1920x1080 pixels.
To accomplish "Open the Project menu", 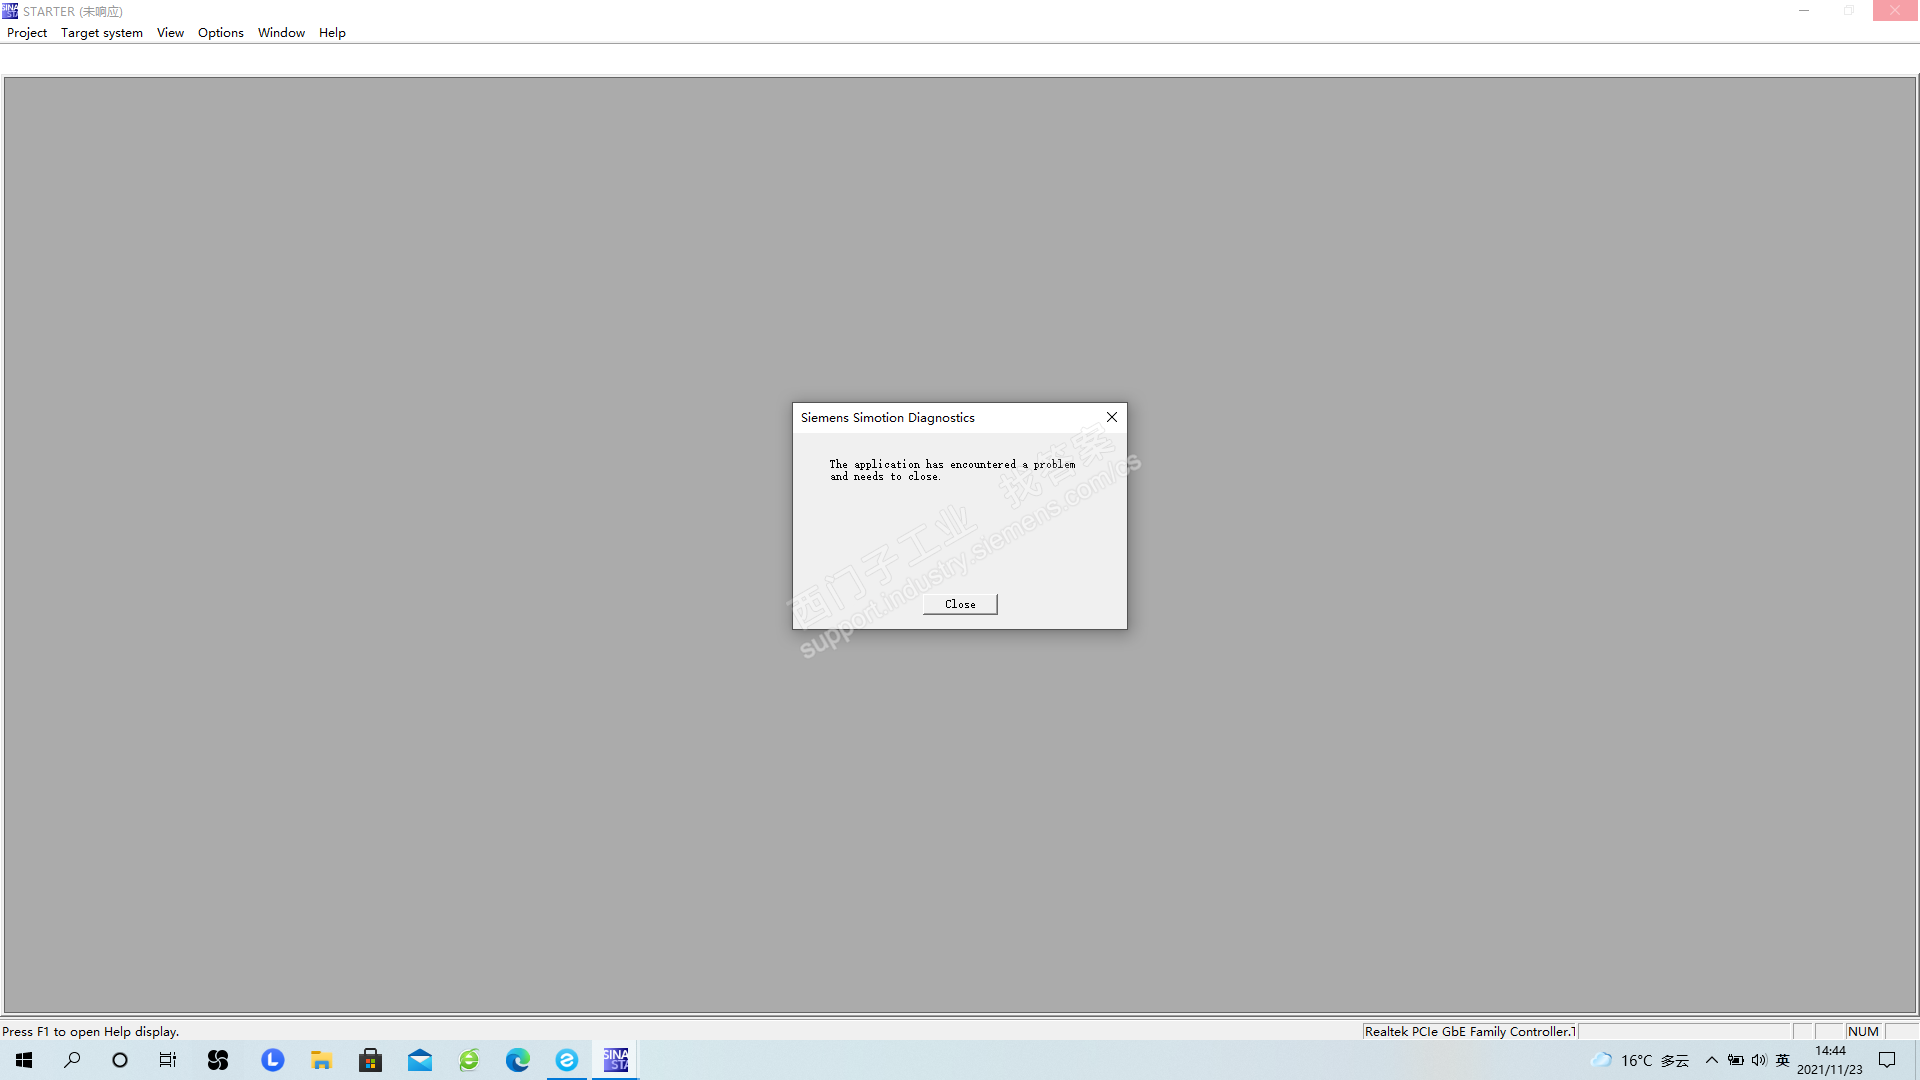I will tap(27, 33).
